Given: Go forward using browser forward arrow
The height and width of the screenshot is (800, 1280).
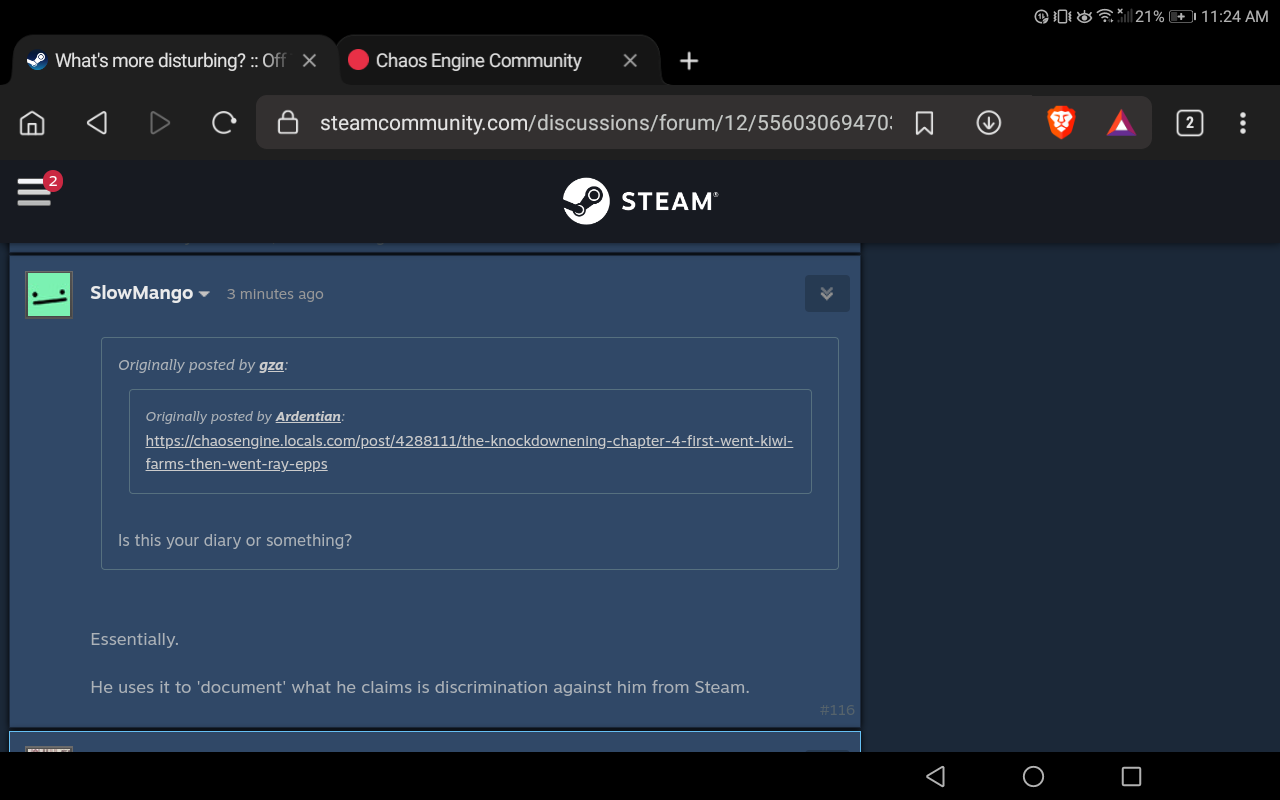Looking at the screenshot, I should click(160, 123).
